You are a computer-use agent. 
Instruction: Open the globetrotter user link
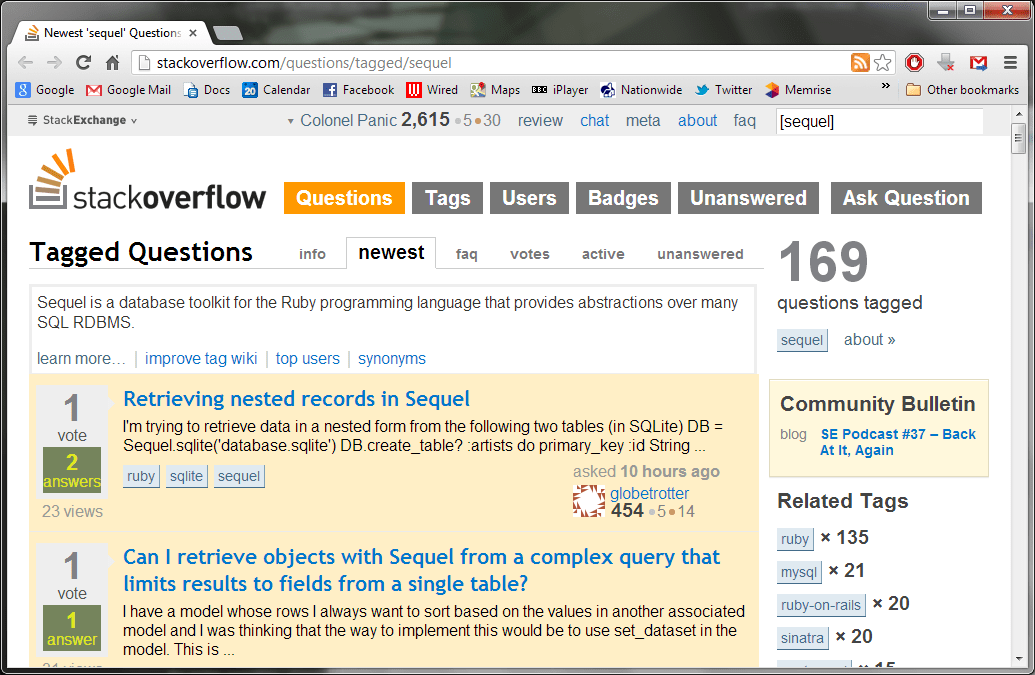point(649,493)
